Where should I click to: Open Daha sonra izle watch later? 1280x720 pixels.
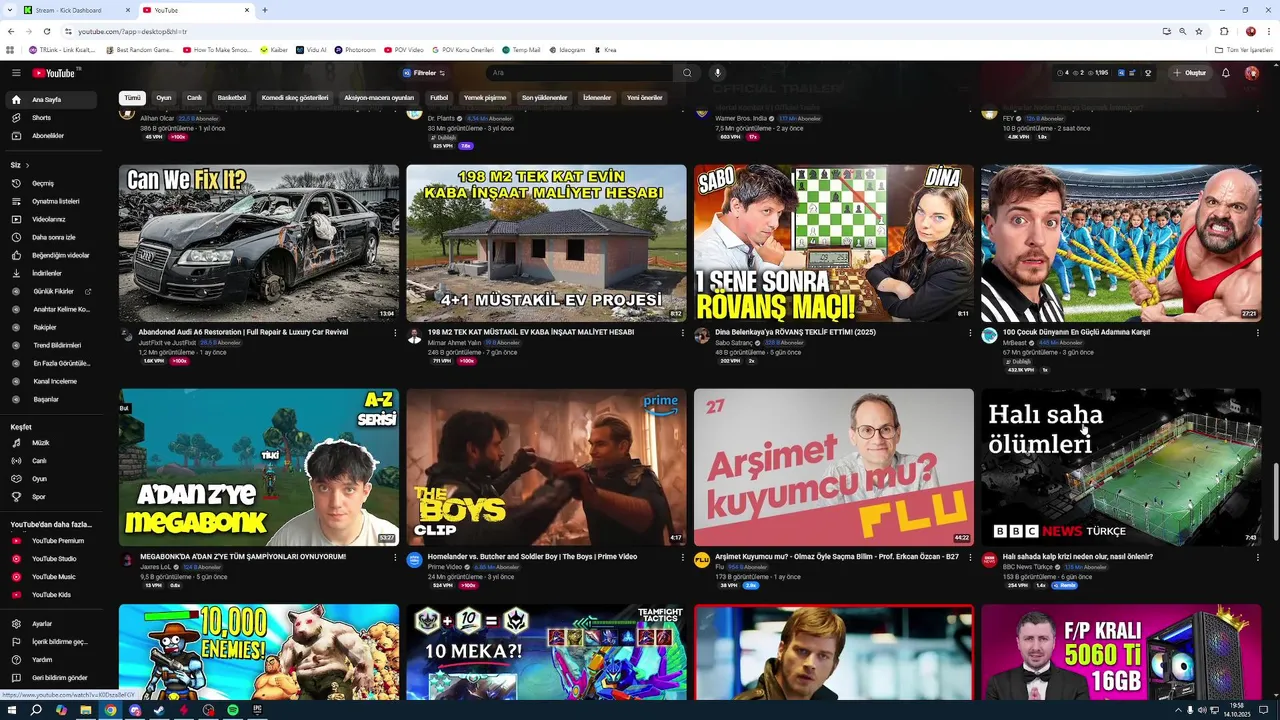click(x=54, y=237)
